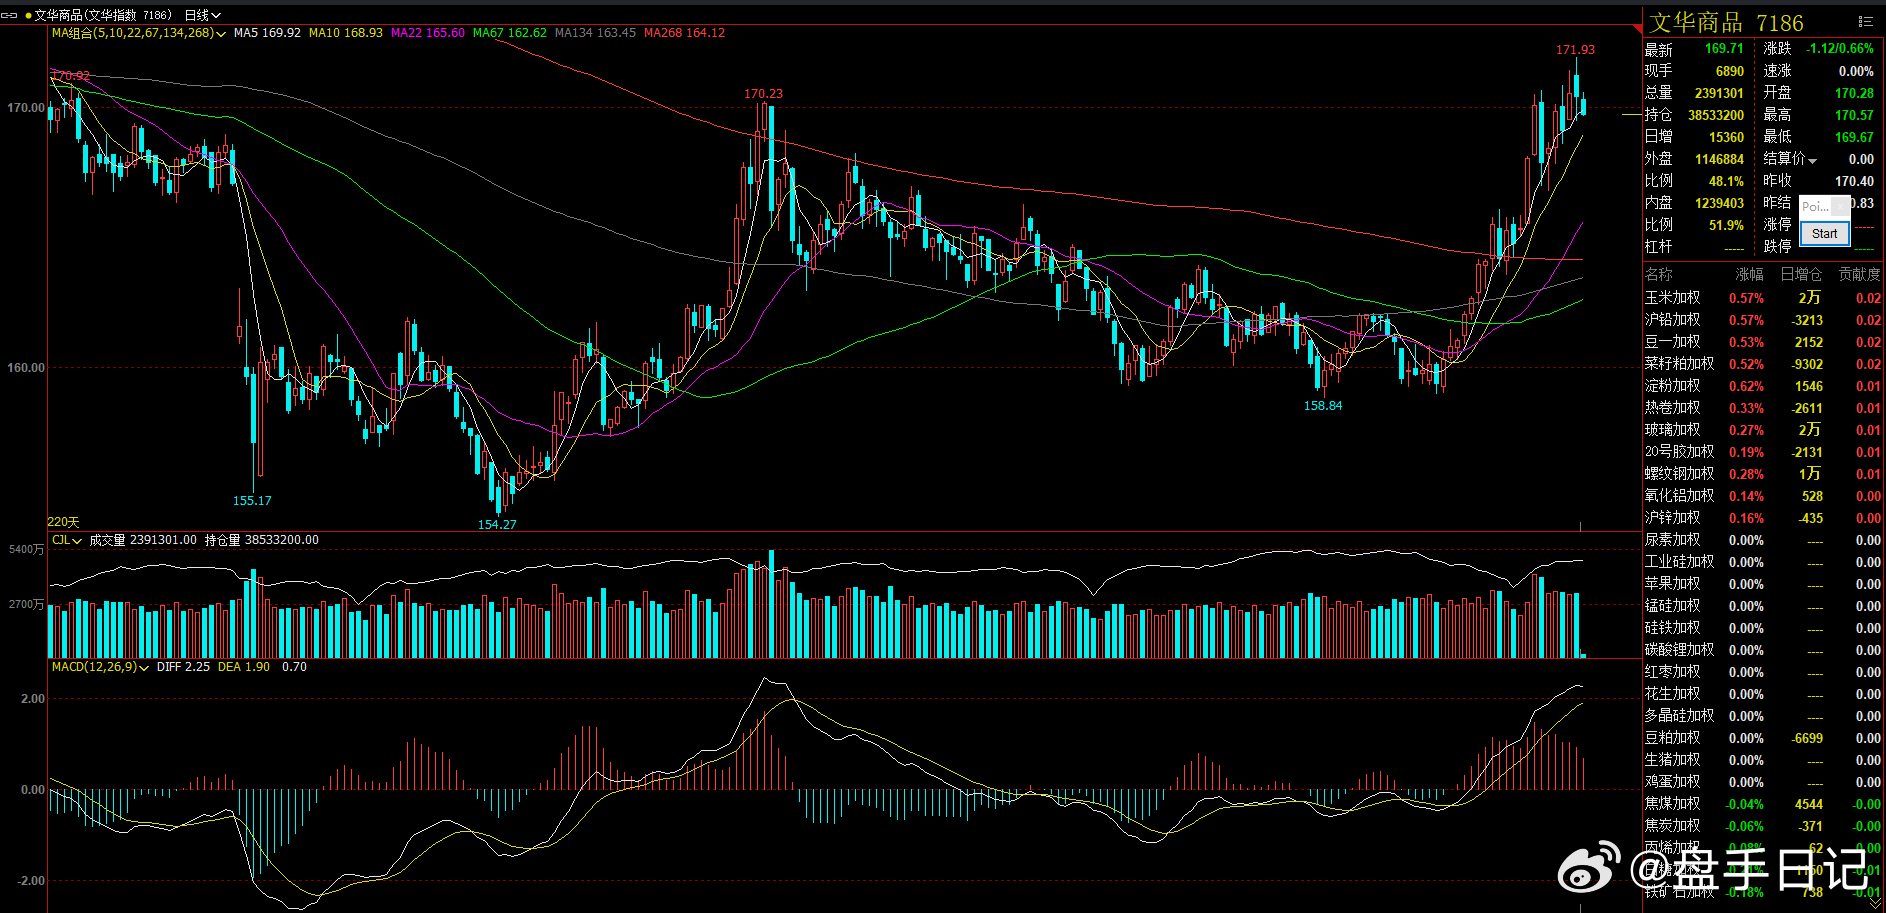Viewport: 1886px width, 913px height.
Task: Select the 硅铁加权 row
Action: tap(1764, 628)
